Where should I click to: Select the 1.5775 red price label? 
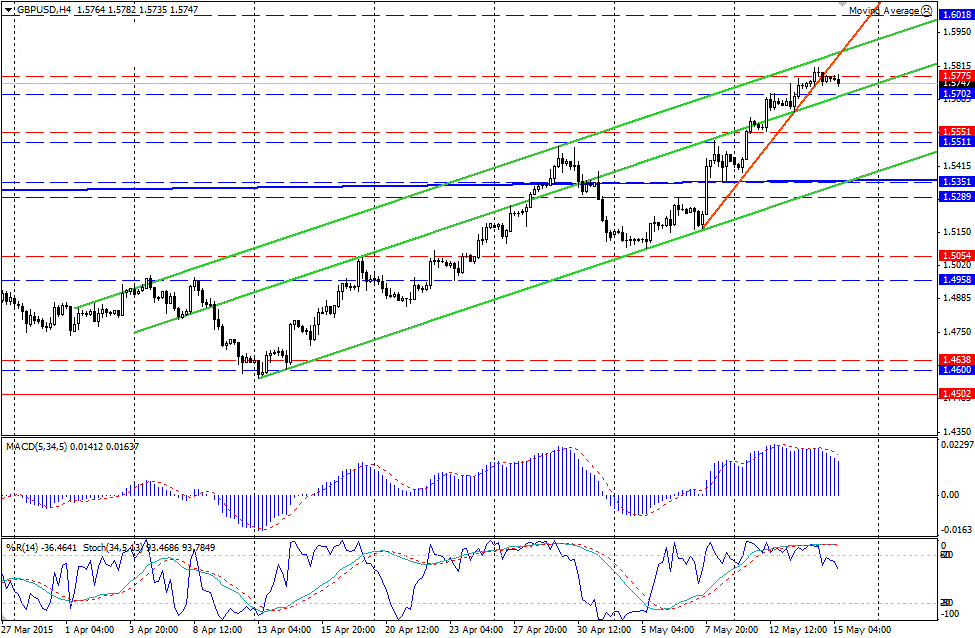point(957,76)
